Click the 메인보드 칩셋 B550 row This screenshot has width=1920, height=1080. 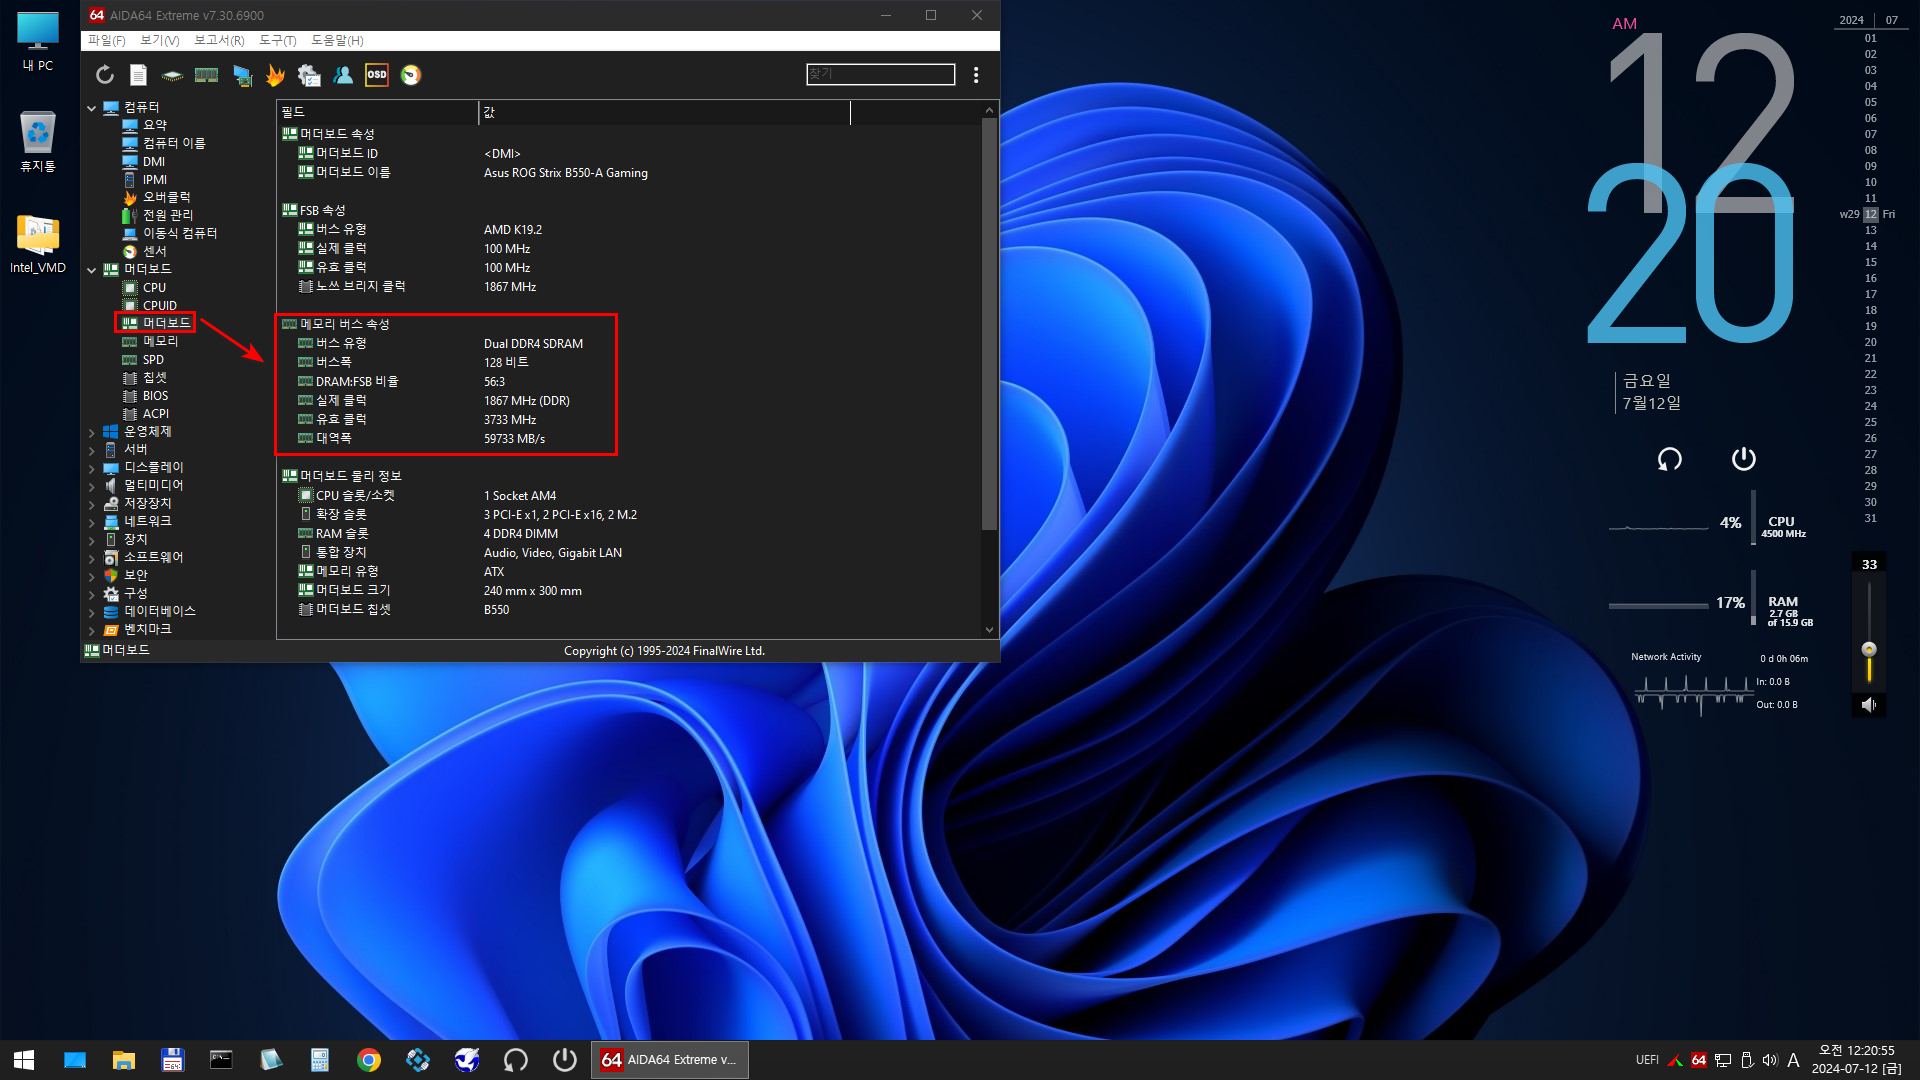click(x=629, y=610)
